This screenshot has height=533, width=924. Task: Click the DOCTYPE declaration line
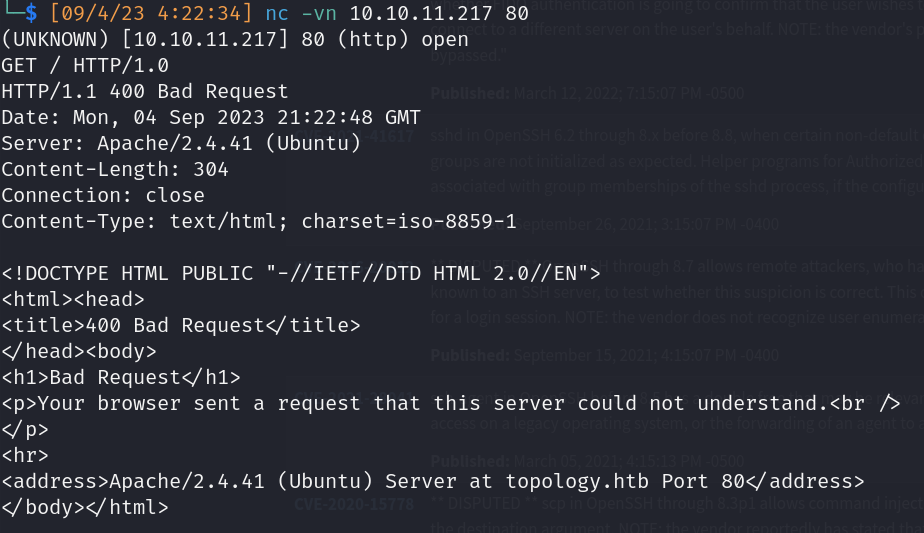301,273
